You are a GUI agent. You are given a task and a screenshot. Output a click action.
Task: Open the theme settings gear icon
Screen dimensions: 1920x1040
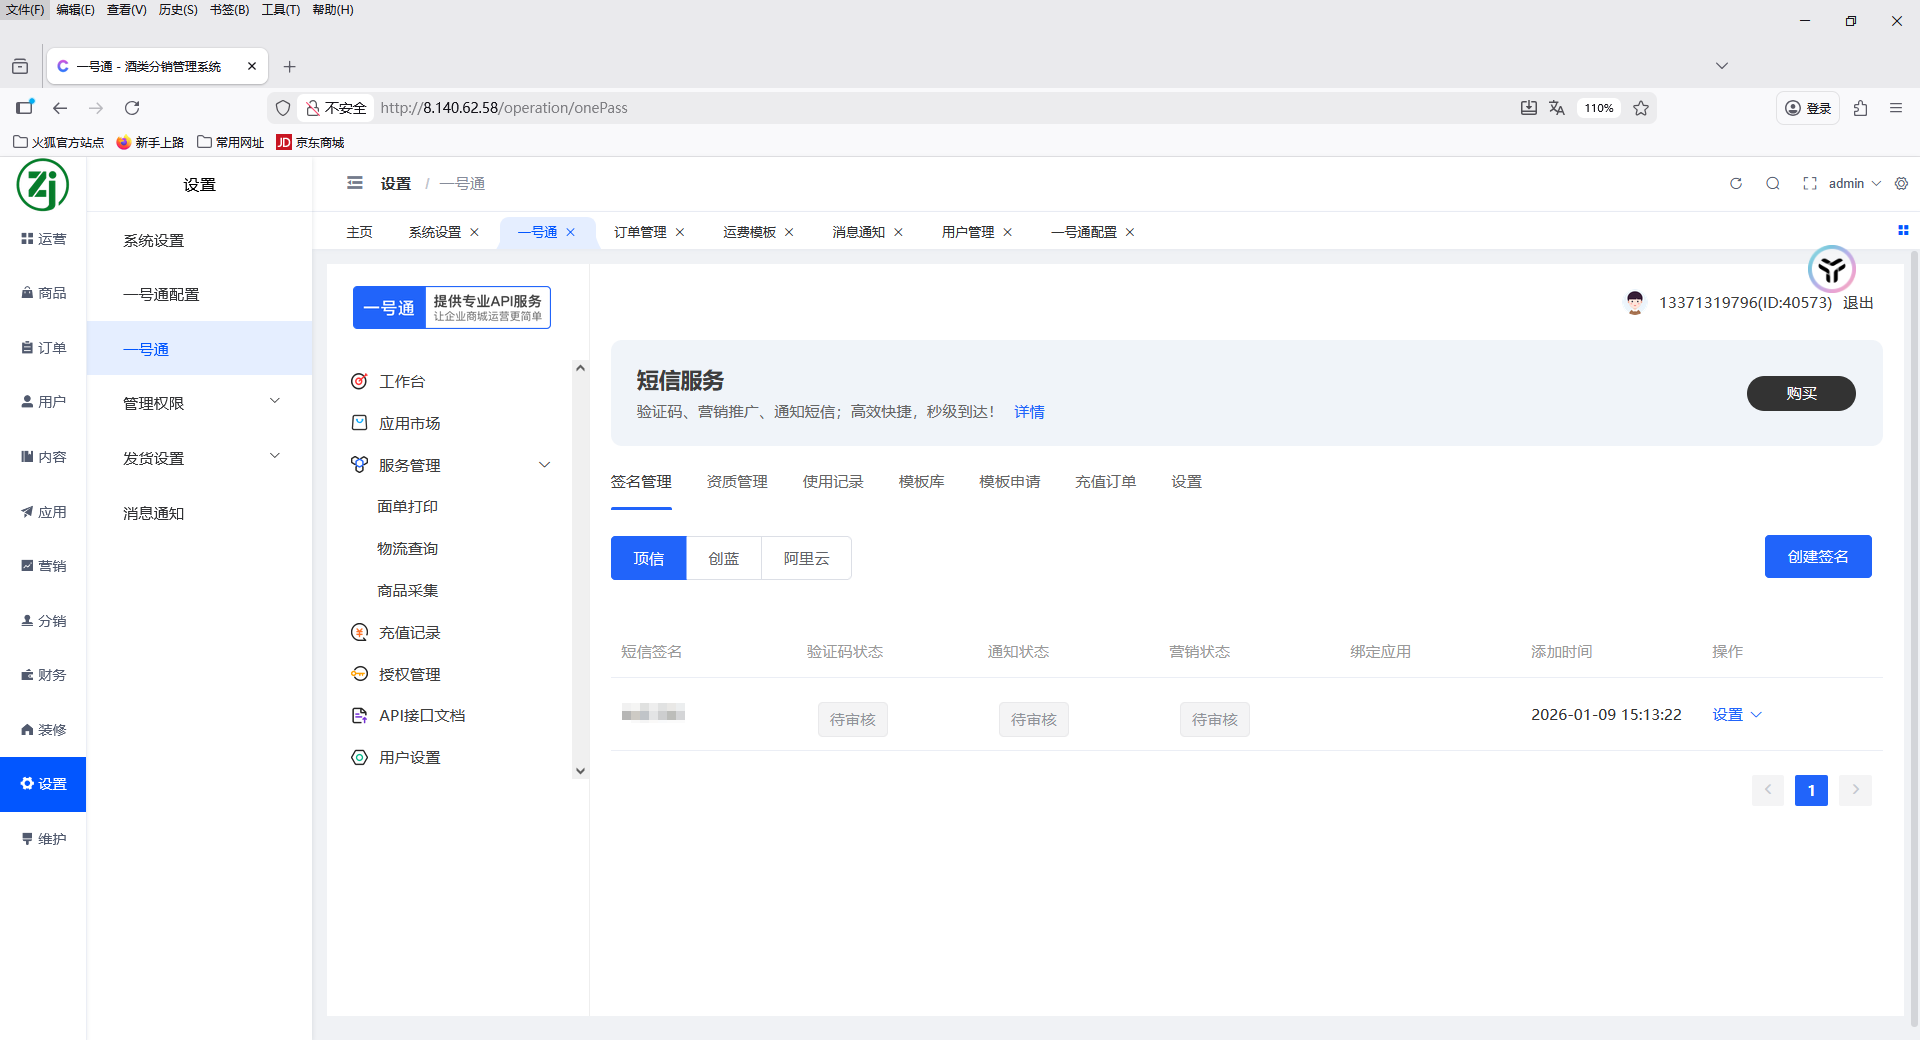pos(1901,184)
